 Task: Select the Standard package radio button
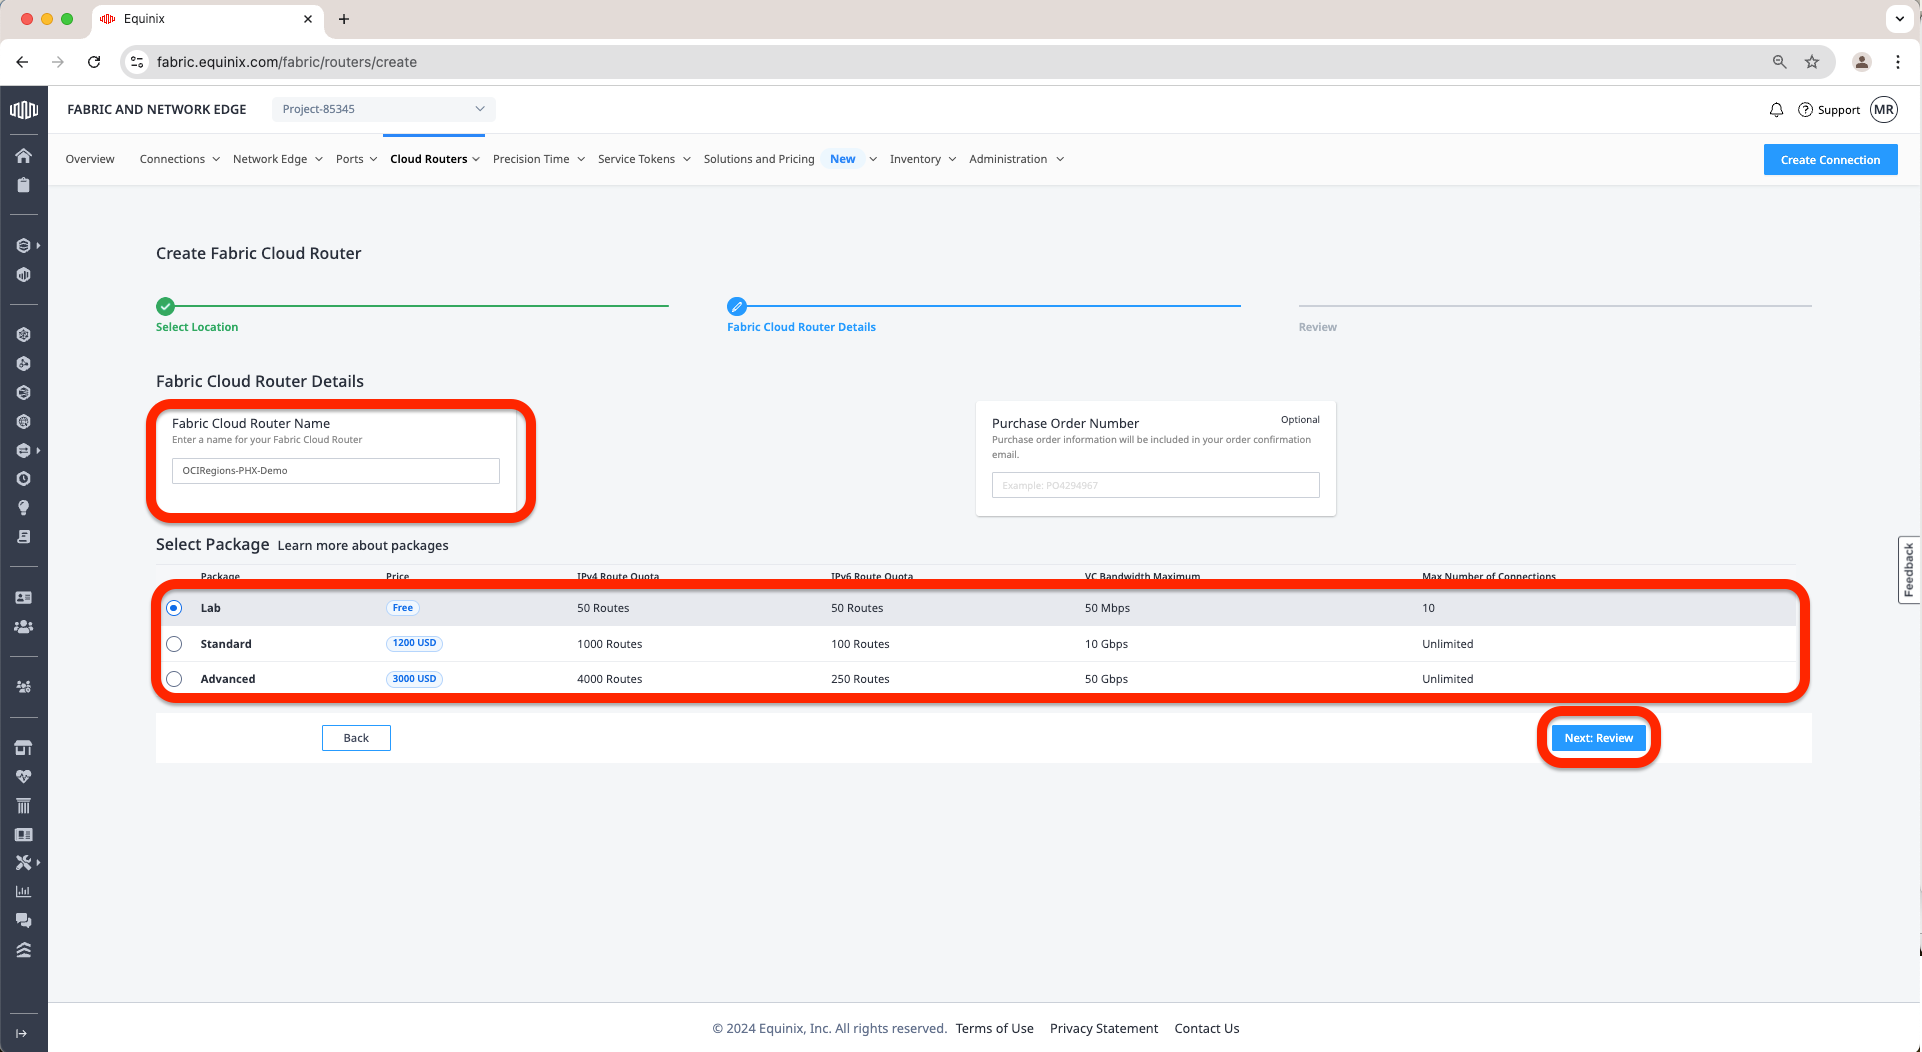point(174,644)
